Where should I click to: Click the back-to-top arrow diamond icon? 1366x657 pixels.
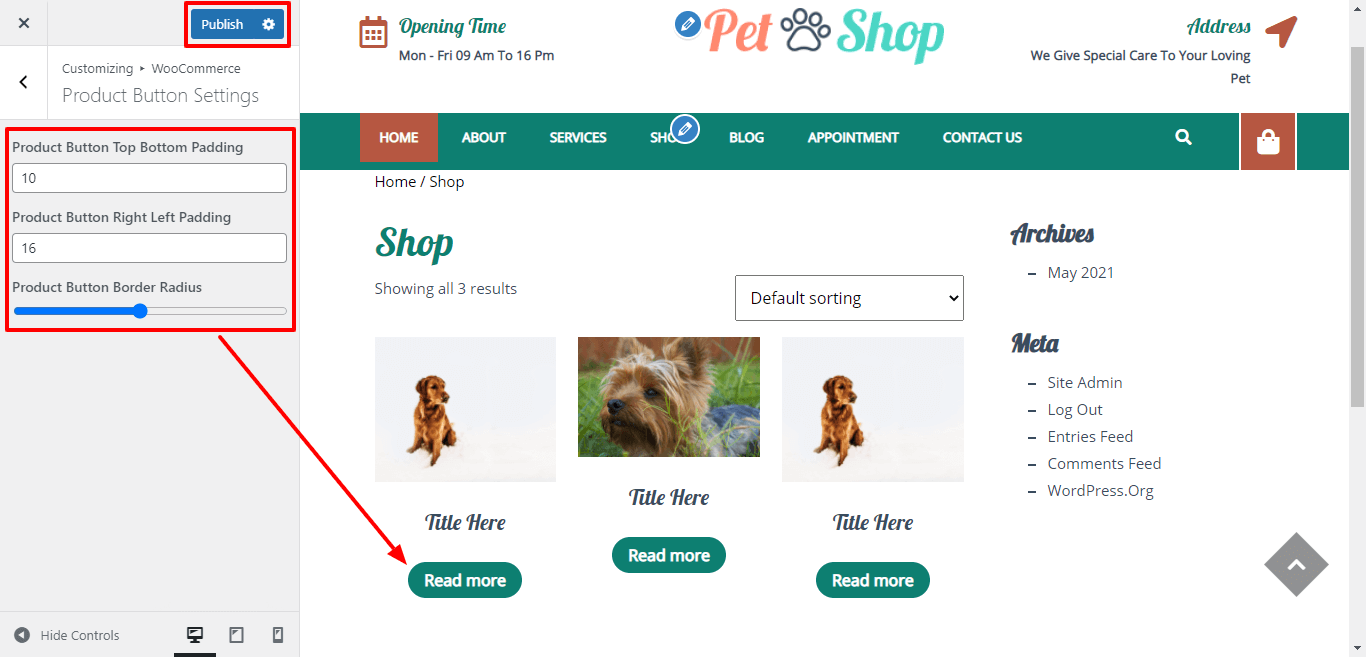point(1296,565)
